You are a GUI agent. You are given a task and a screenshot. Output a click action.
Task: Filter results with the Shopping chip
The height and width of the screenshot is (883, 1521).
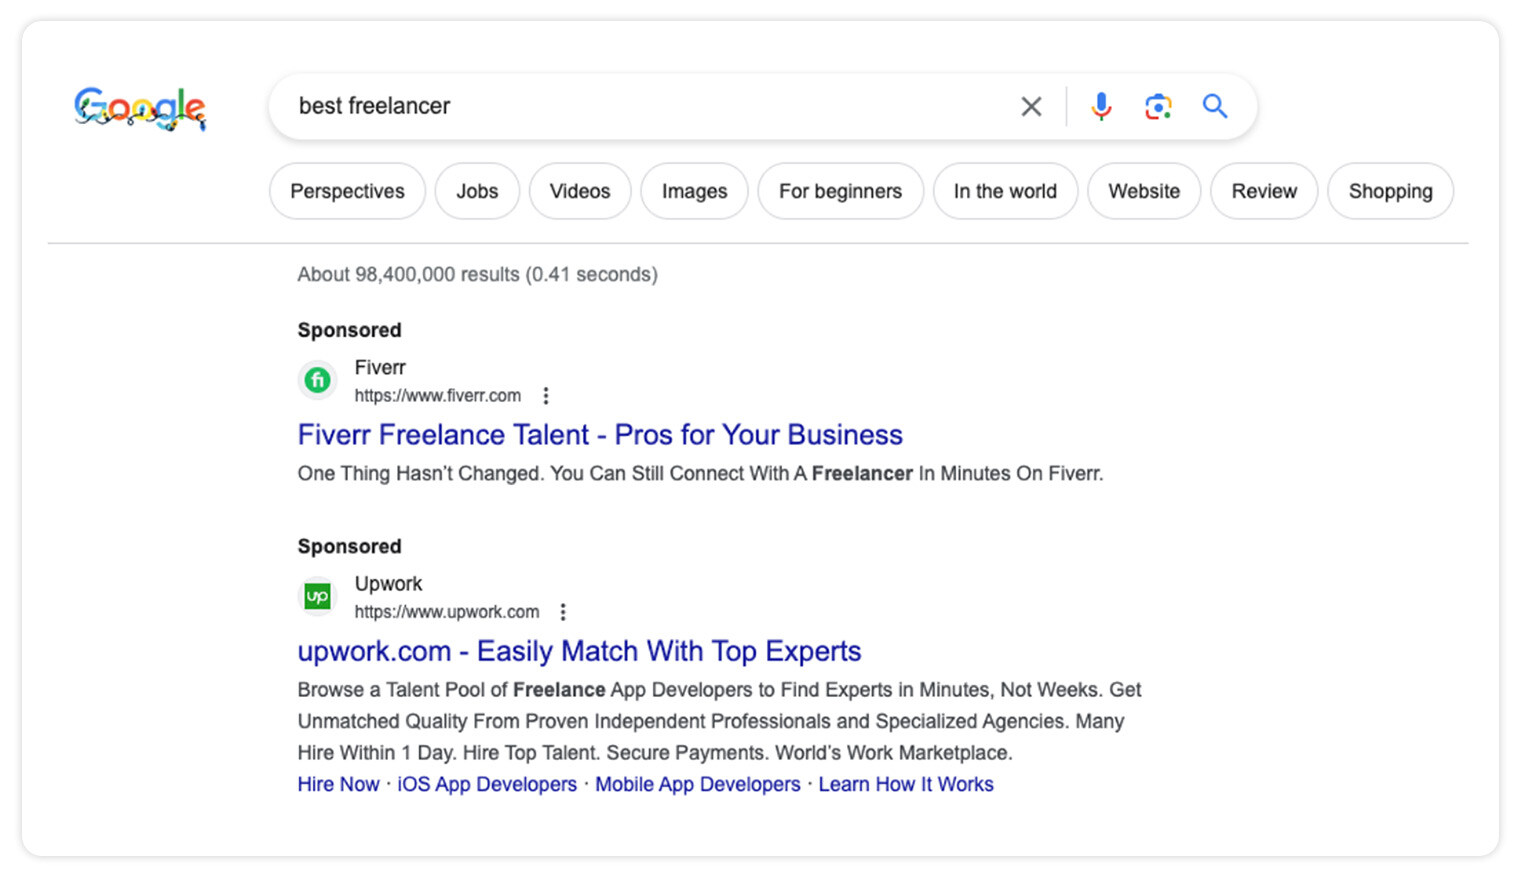coord(1390,191)
